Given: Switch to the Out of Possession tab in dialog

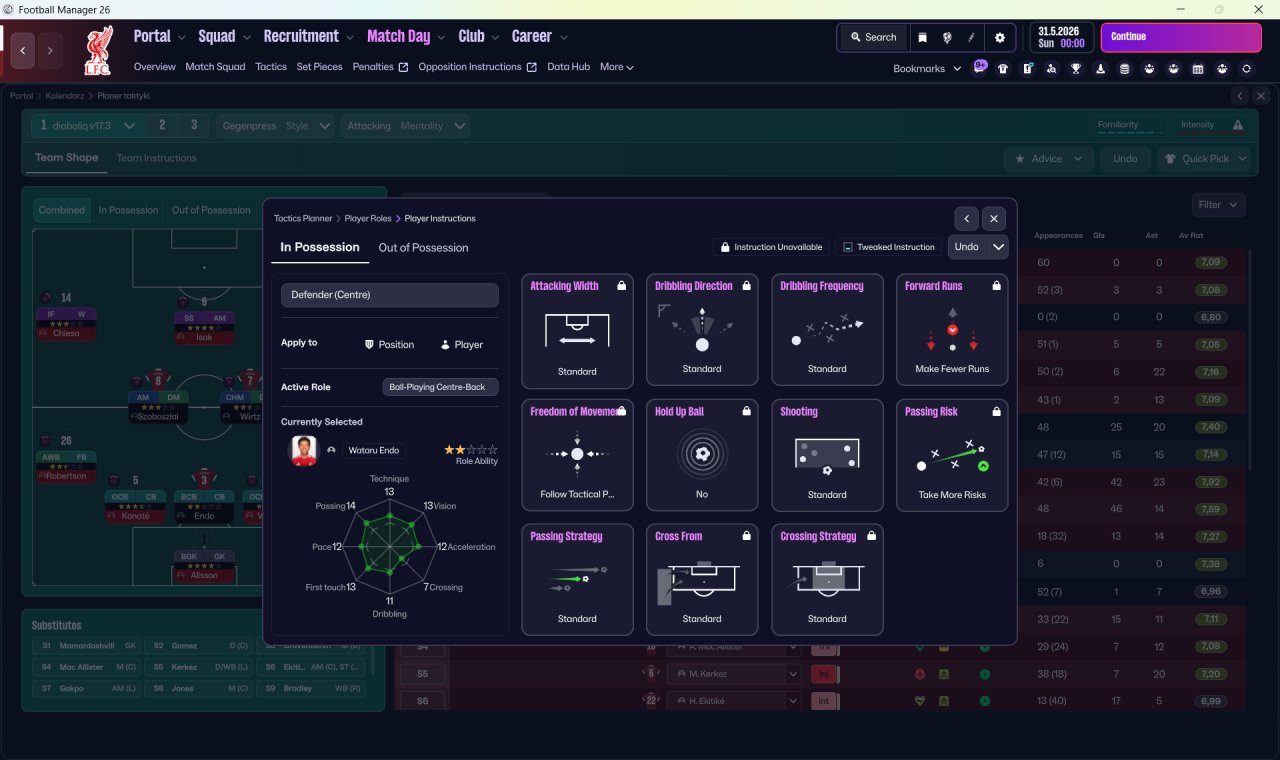Looking at the screenshot, I should [423, 247].
